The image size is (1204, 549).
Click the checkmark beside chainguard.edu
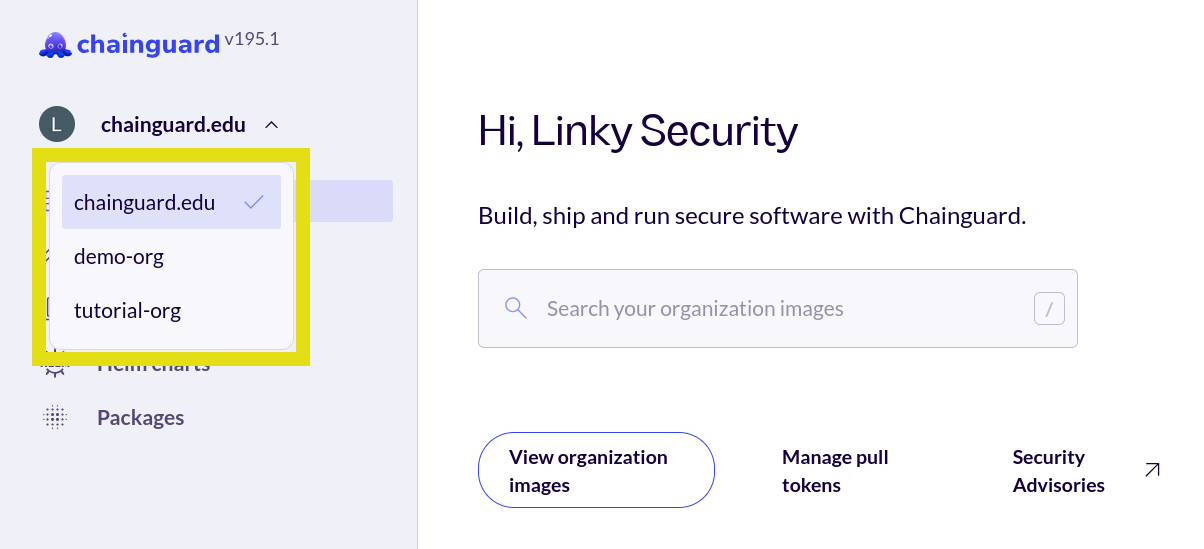pyautogui.click(x=254, y=202)
